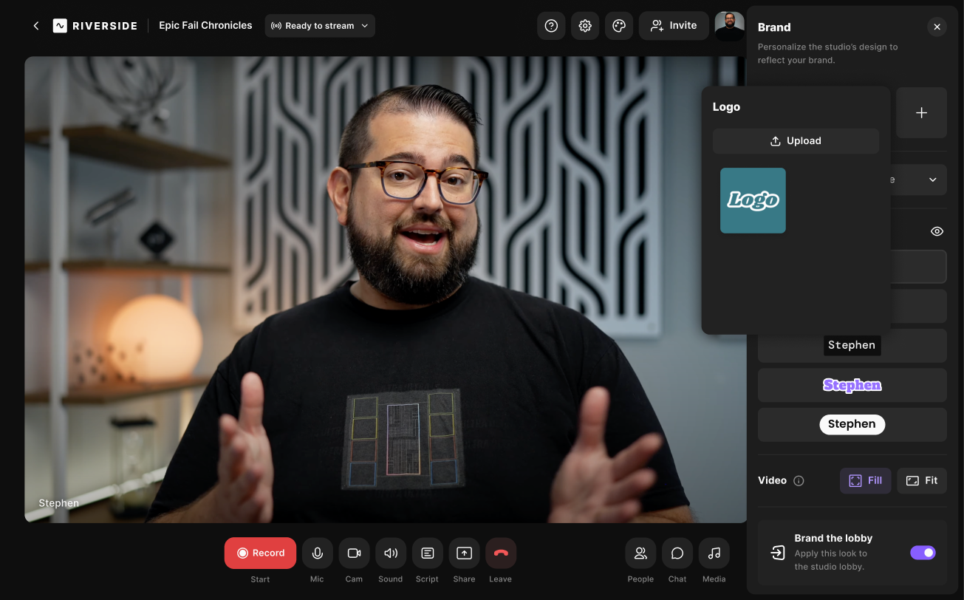Click the uploaded Logo thumbnail
This screenshot has width=964, height=600.
tap(752, 200)
